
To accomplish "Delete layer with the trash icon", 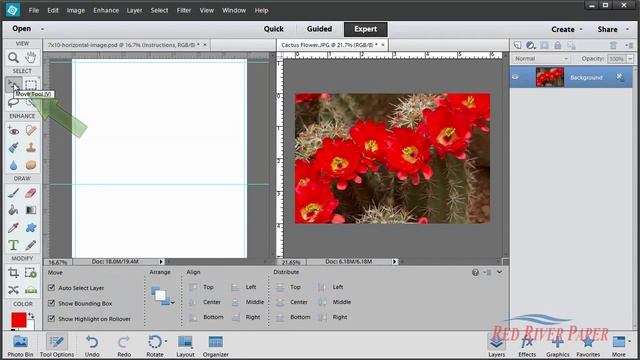I will coord(613,45).
